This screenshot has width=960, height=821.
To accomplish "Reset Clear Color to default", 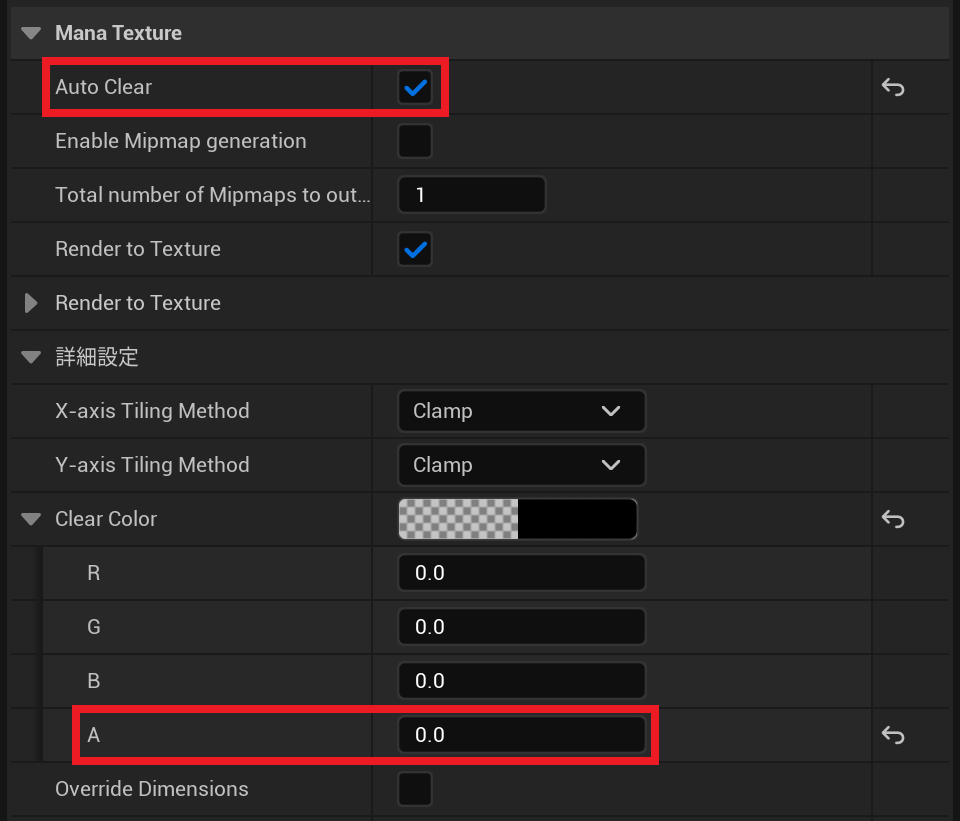I will point(892,519).
